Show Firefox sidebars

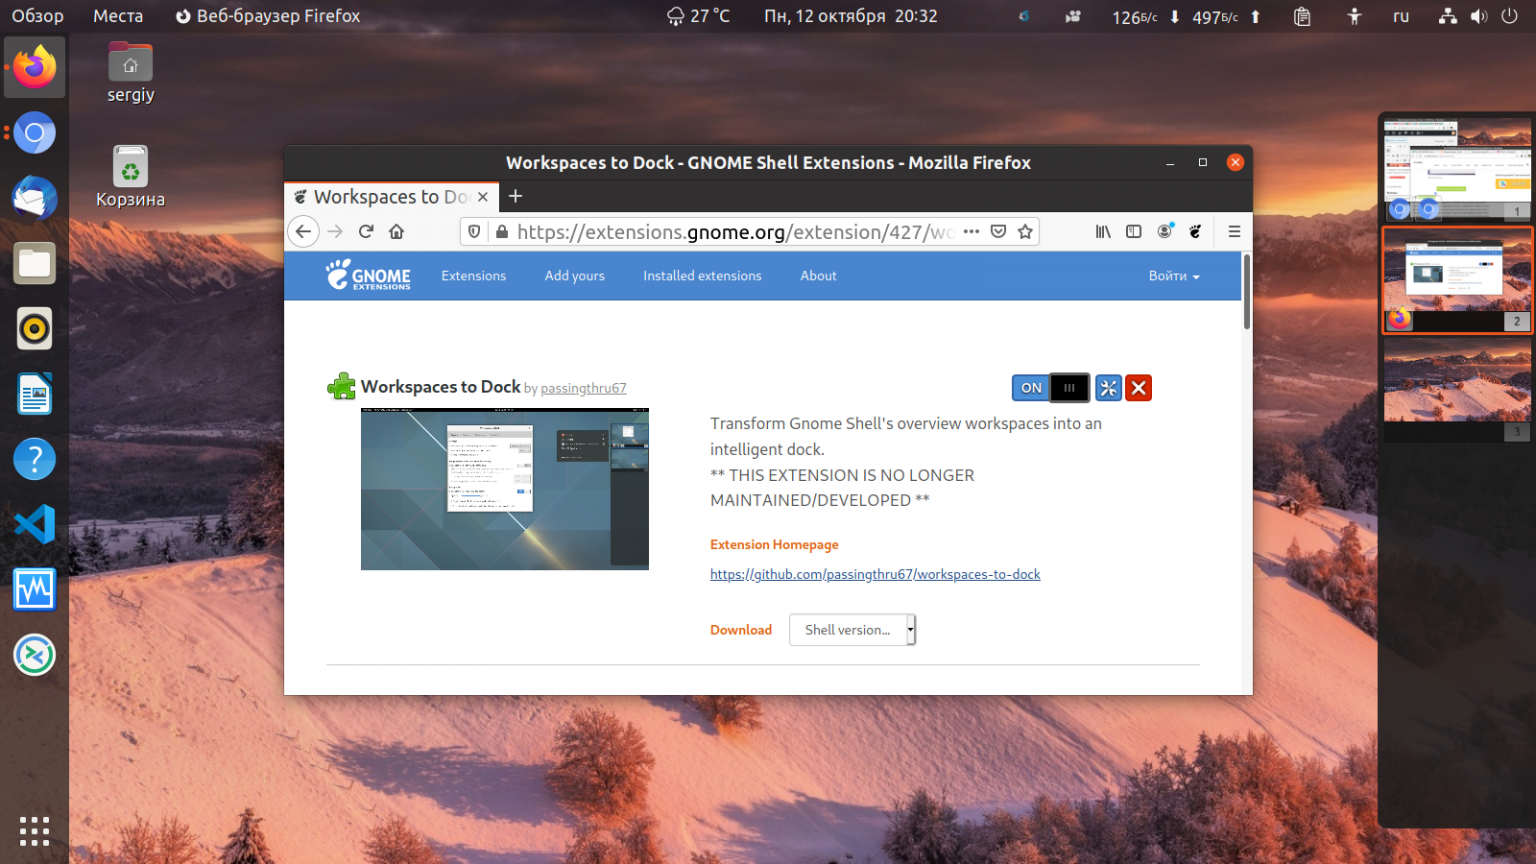click(1134, 231)
